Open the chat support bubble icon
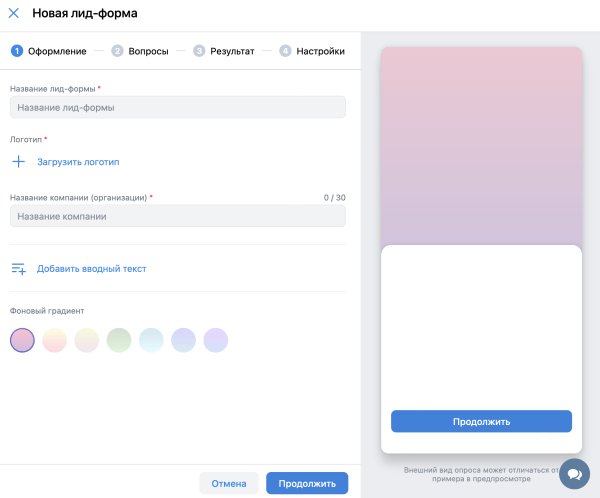The height and width of the screenshot is (498, 600). coord(574,473)
